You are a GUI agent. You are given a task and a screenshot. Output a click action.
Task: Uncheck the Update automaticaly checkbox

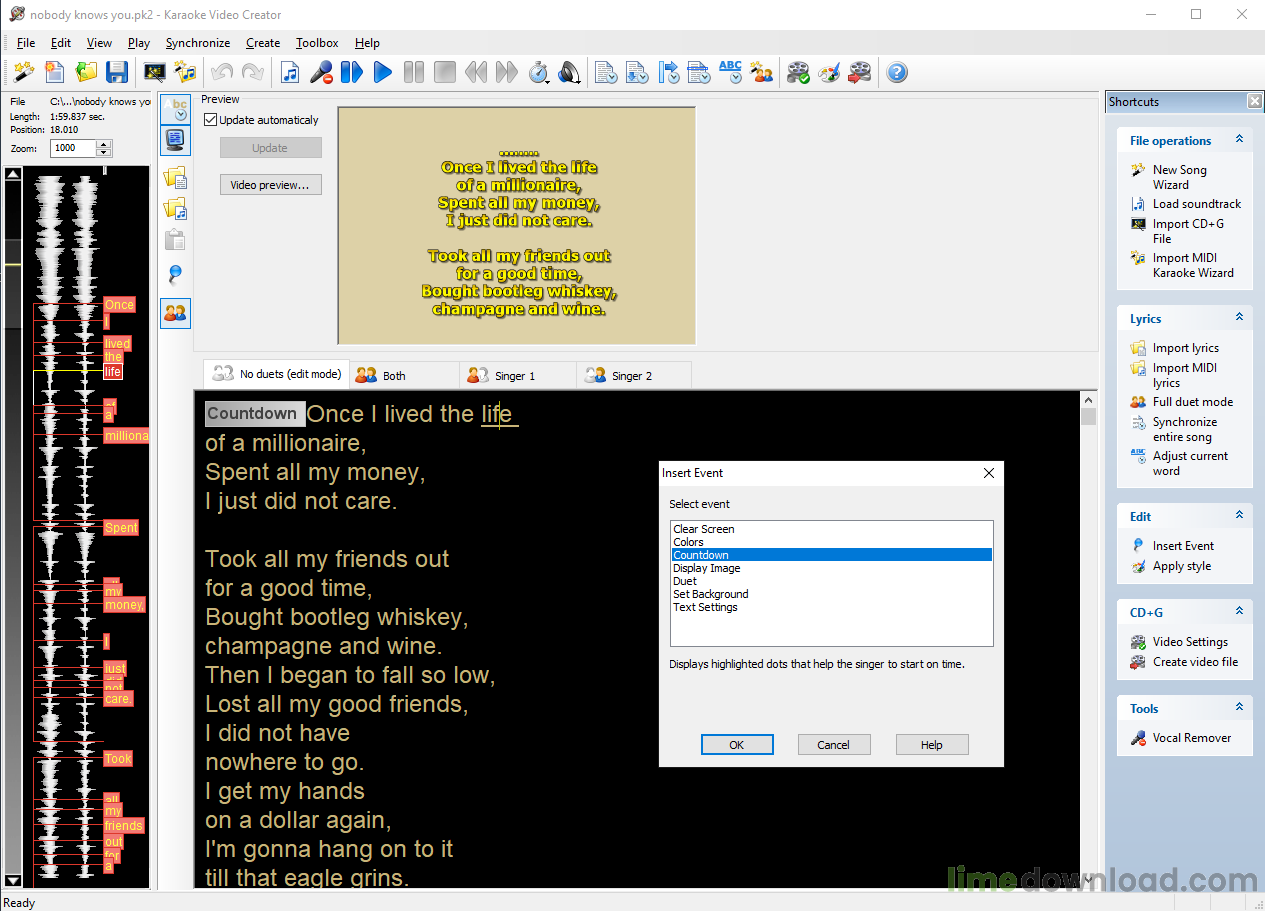tap(210, 118)
